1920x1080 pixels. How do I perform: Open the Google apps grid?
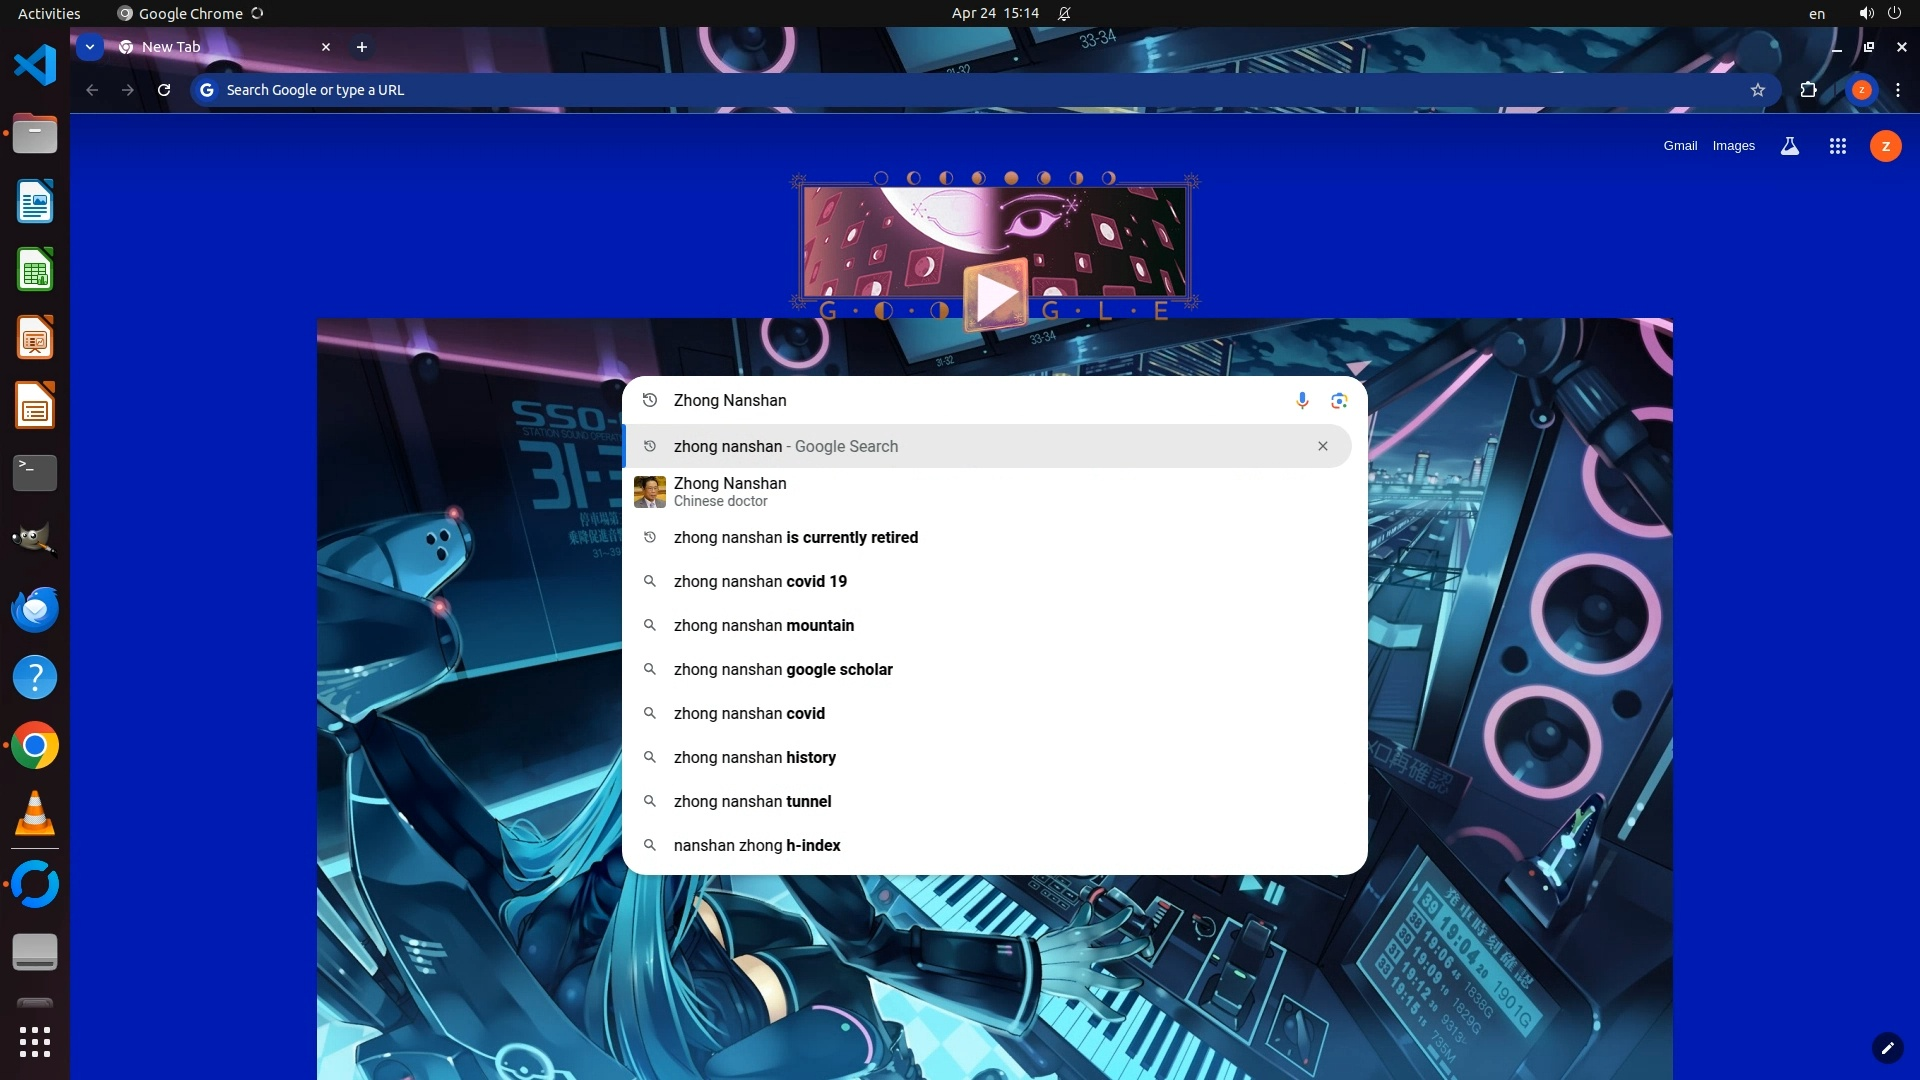tap(1837, 146)
